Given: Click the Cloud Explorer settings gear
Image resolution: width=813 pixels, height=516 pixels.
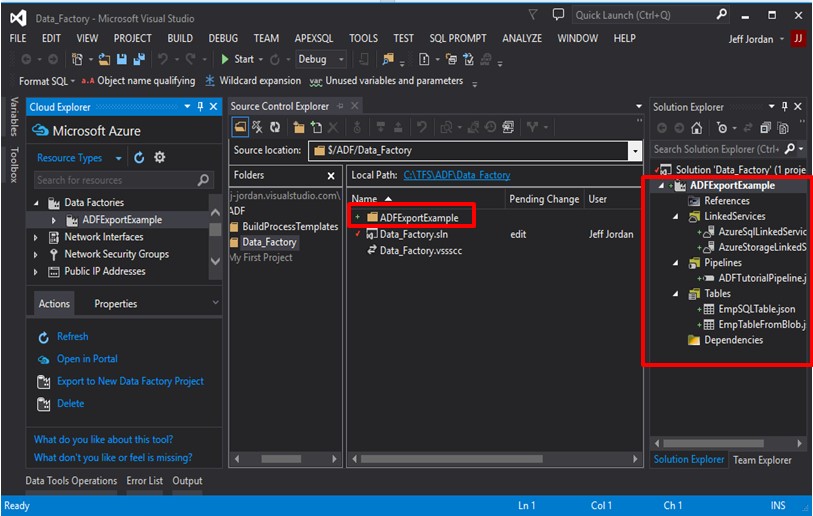Looking at the screenshot, I should [x=160, y=158].
